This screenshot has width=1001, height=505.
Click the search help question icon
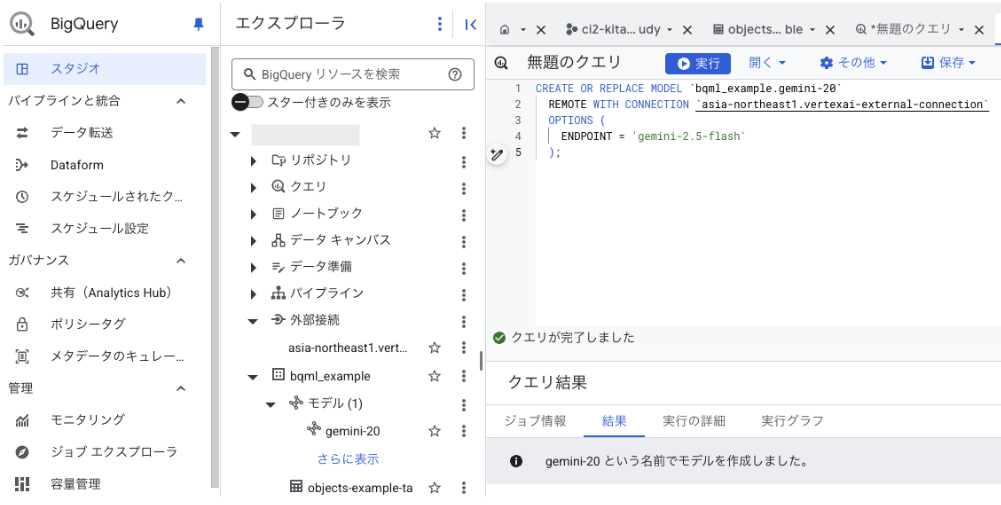tap(455, 75)
